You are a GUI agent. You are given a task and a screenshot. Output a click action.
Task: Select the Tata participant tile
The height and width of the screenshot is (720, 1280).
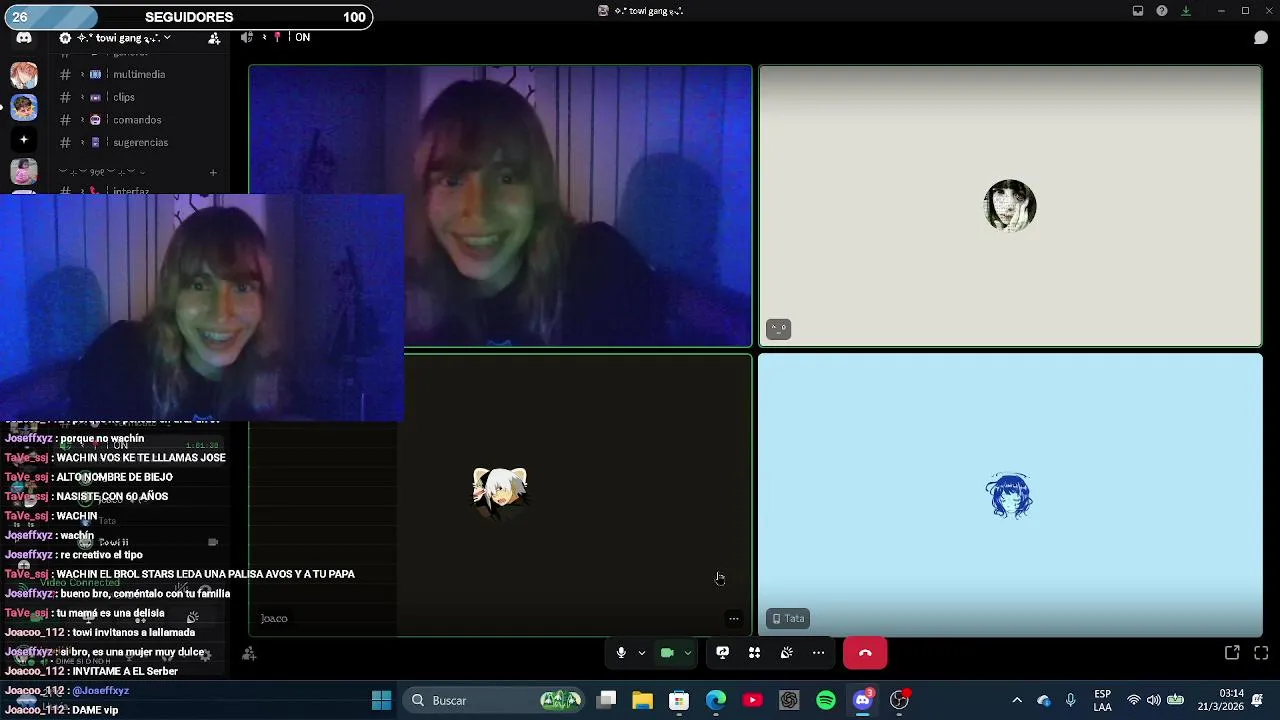1010,495
